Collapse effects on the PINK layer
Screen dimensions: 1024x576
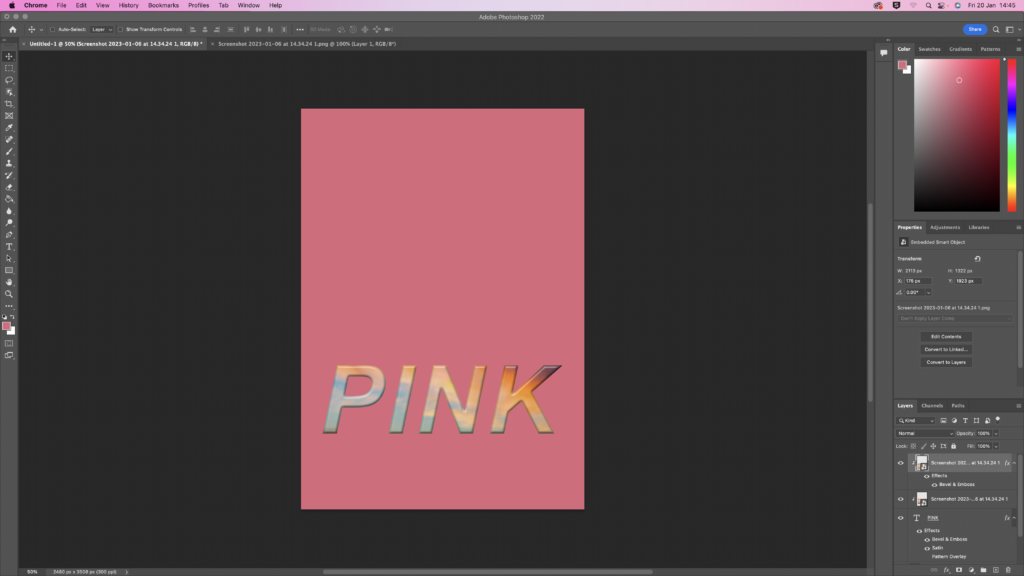coord(1015,518)
